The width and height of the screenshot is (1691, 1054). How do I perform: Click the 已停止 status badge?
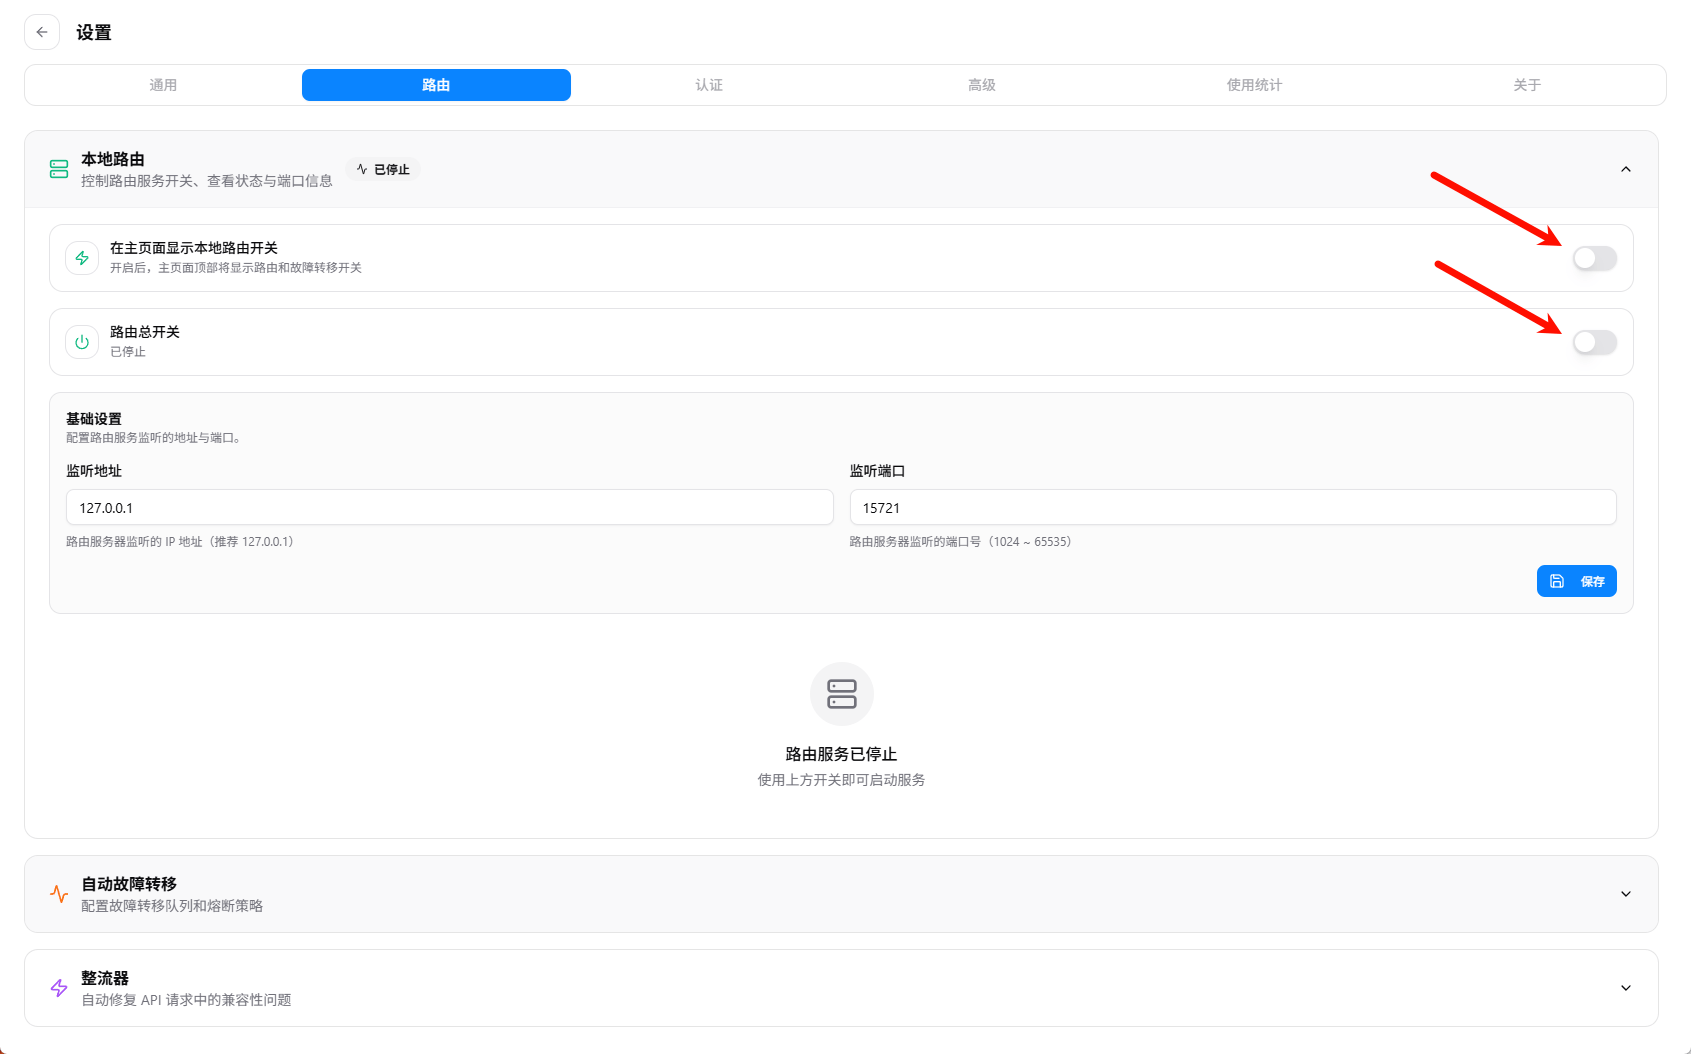384,170
